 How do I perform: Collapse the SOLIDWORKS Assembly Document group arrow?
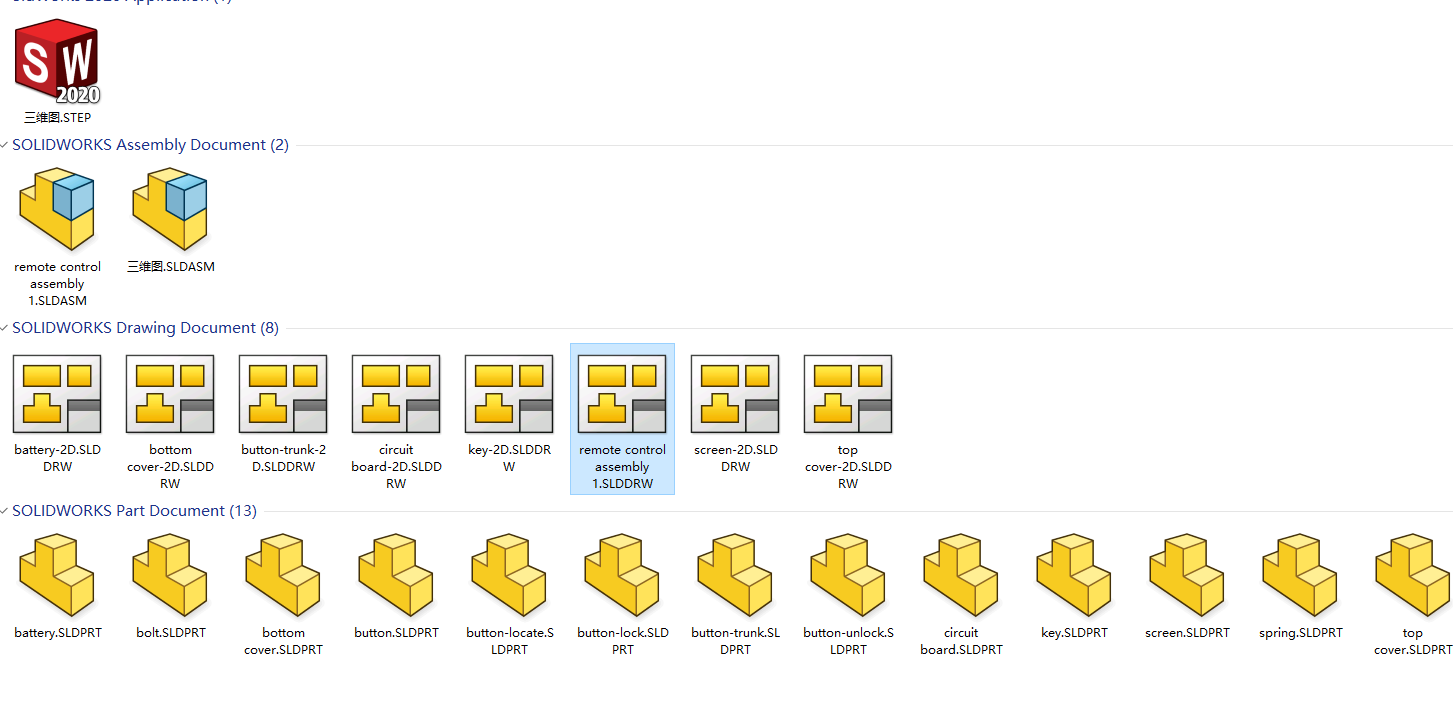(x=5, y=146)
